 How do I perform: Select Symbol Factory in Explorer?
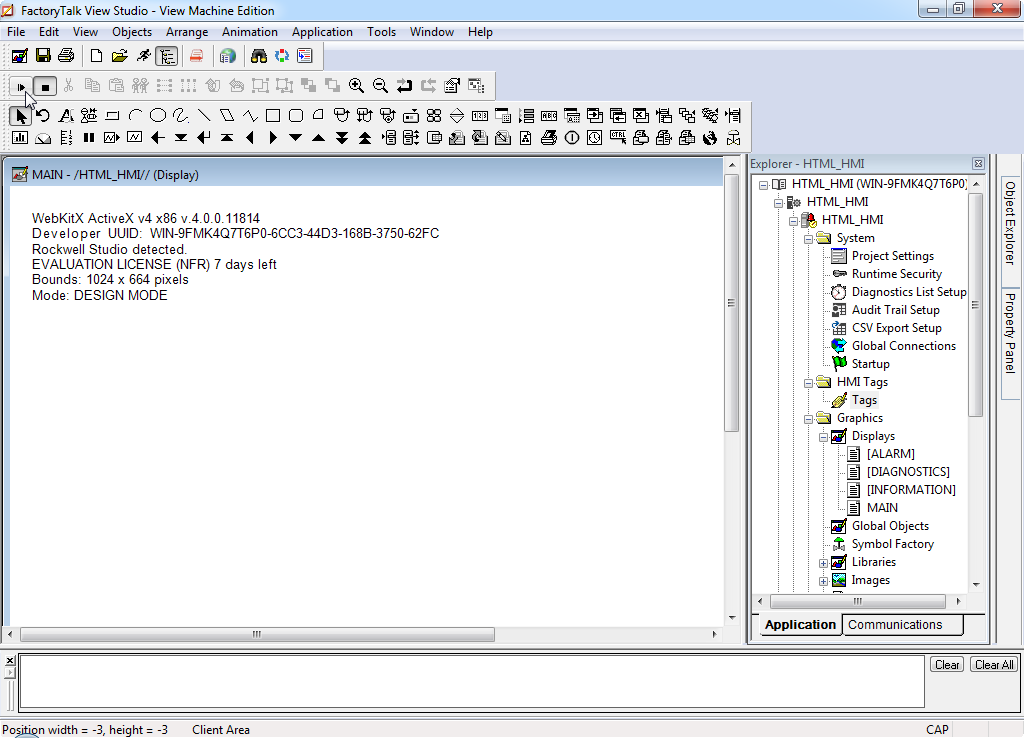[892, 544]
